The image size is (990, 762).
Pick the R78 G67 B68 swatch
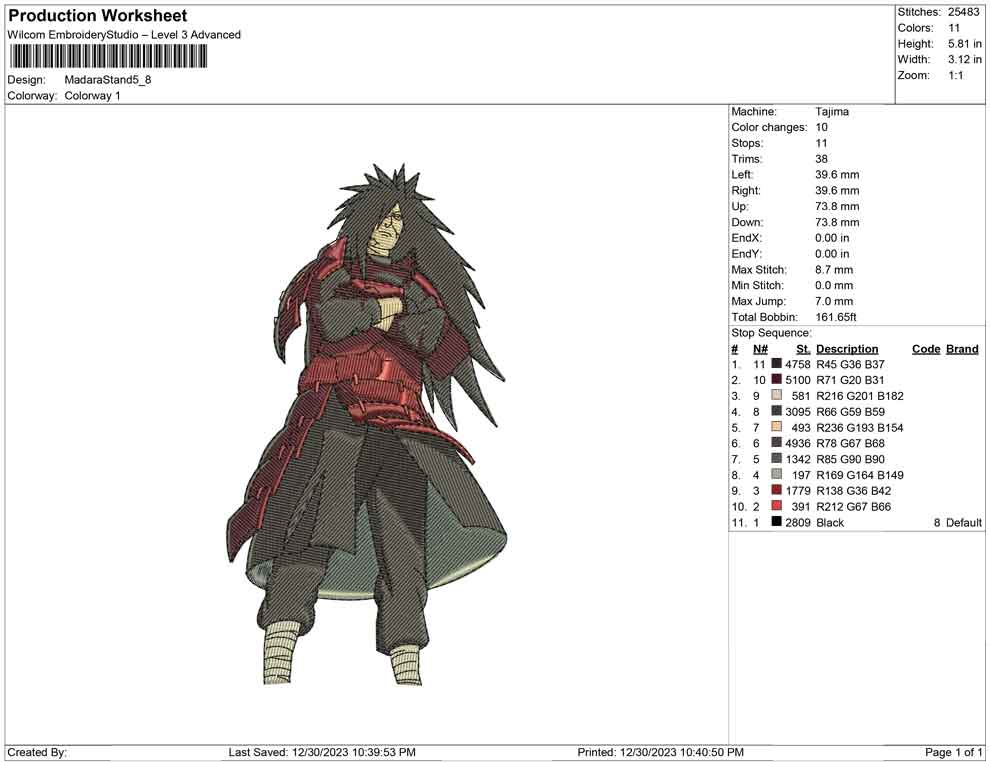click(x=777, y=443)
